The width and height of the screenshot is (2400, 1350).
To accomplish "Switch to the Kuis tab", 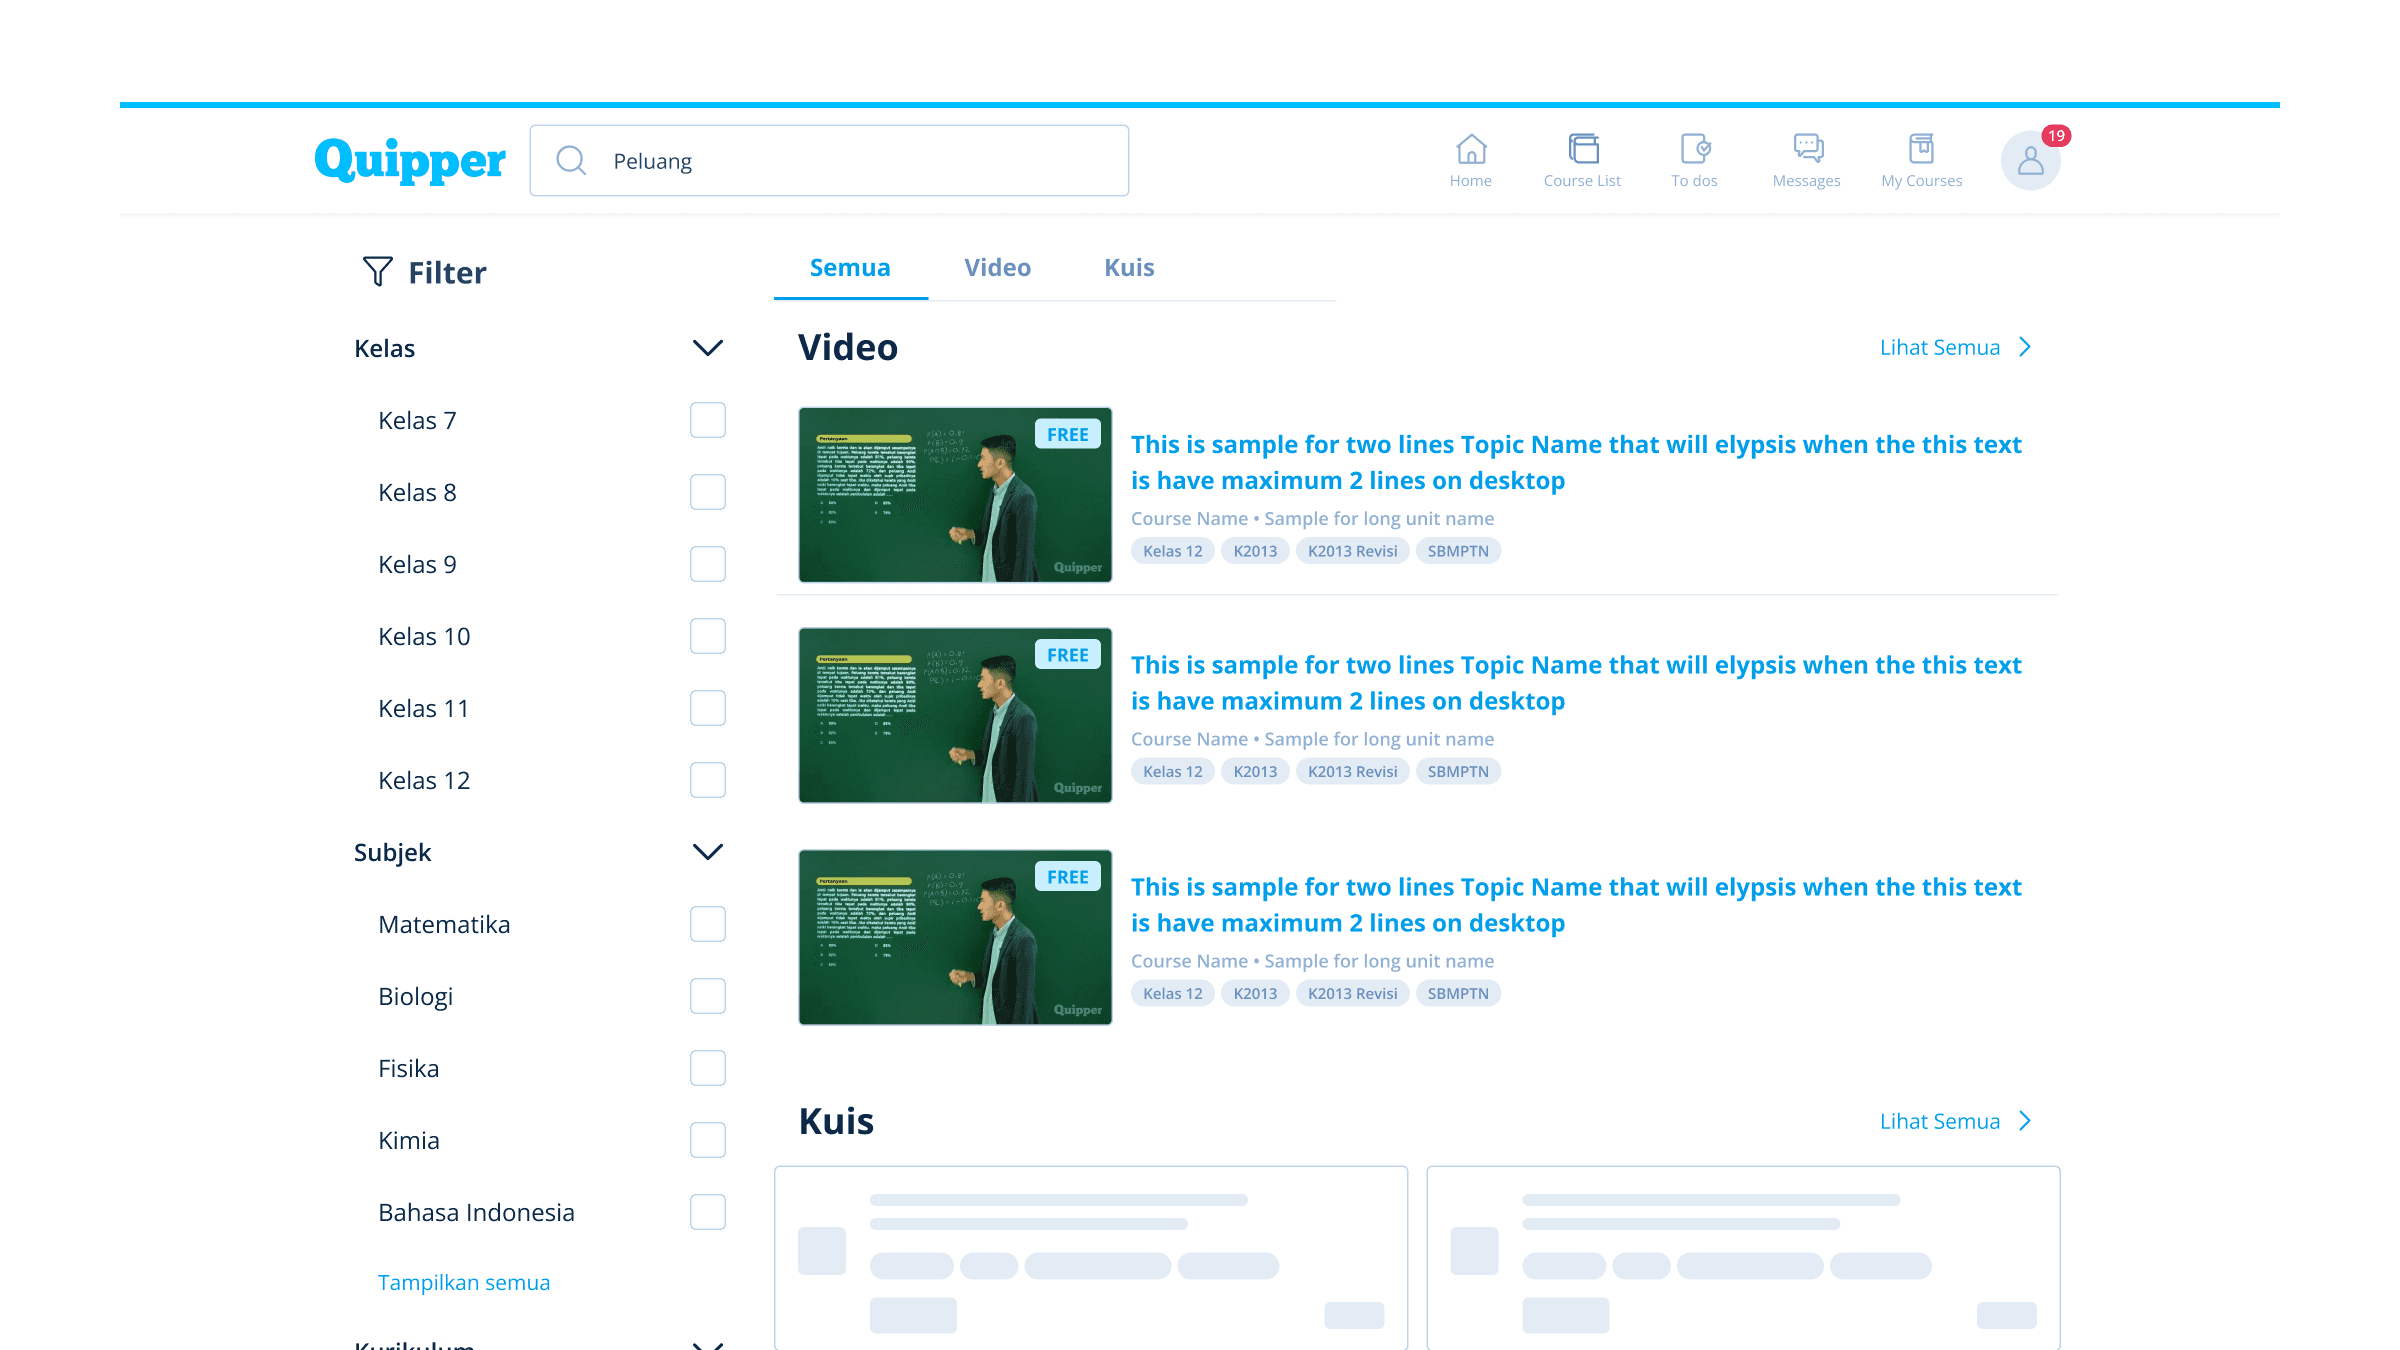I will click(x=1129, y=268).
